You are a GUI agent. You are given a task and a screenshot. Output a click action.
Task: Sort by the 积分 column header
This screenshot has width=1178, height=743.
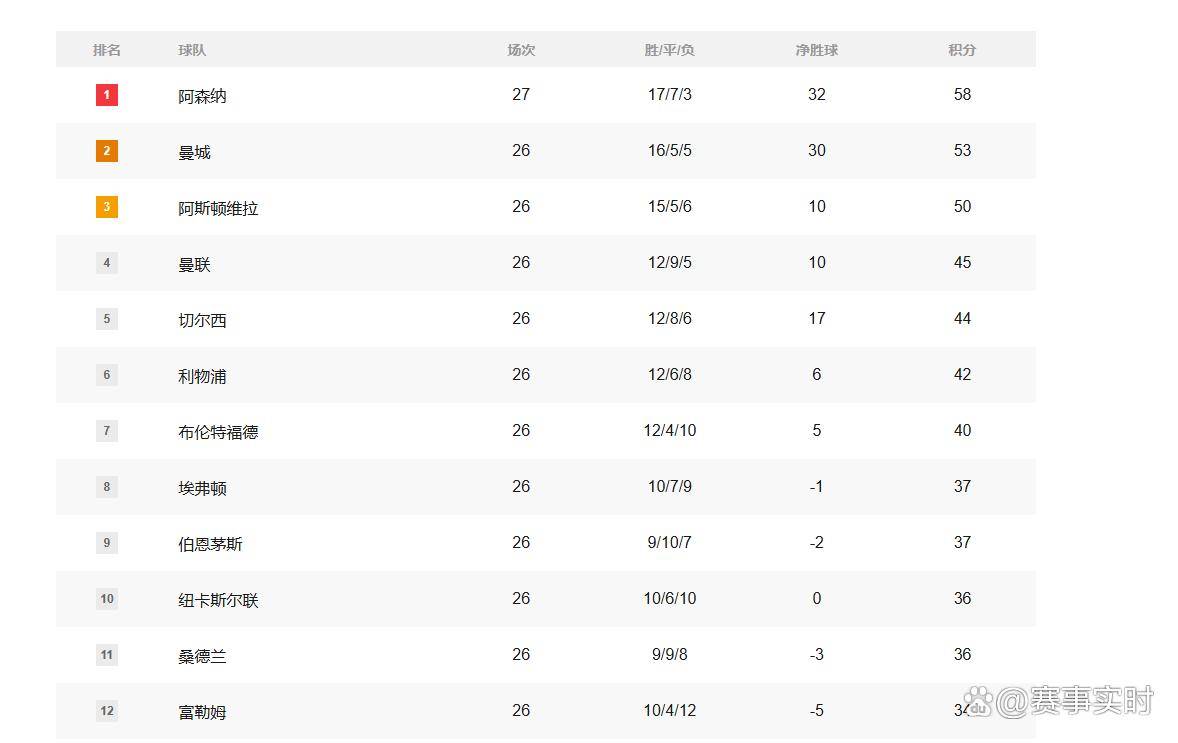(x=962, y=50)
